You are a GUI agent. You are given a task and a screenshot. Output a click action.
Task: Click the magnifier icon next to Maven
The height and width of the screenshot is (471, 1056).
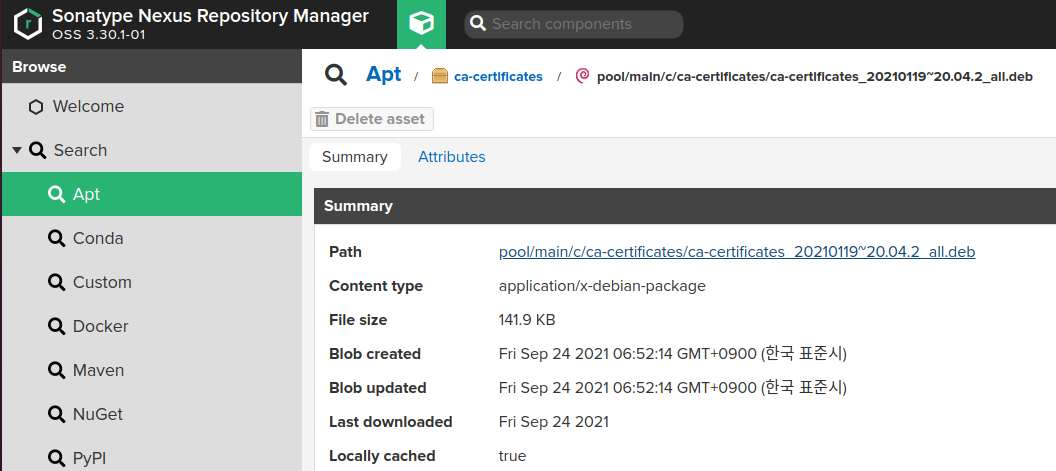tap(57, 371)
